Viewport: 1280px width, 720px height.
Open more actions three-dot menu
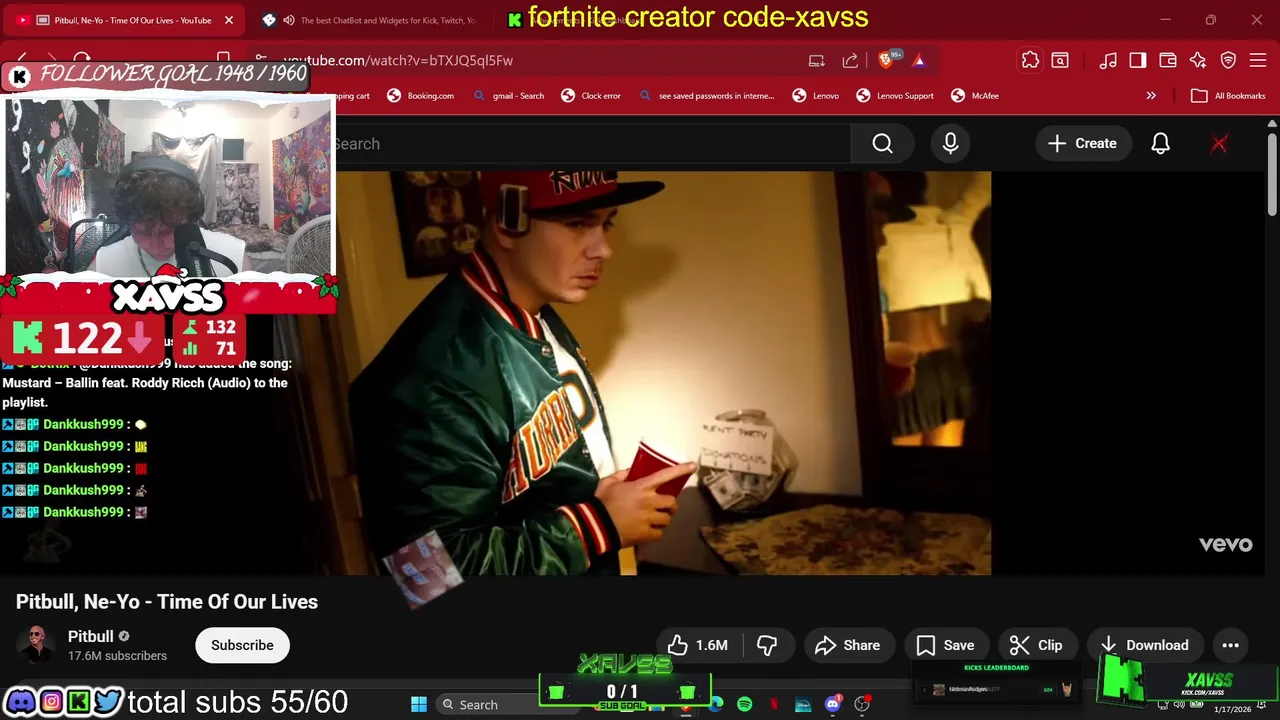(x=1231, y=645)
